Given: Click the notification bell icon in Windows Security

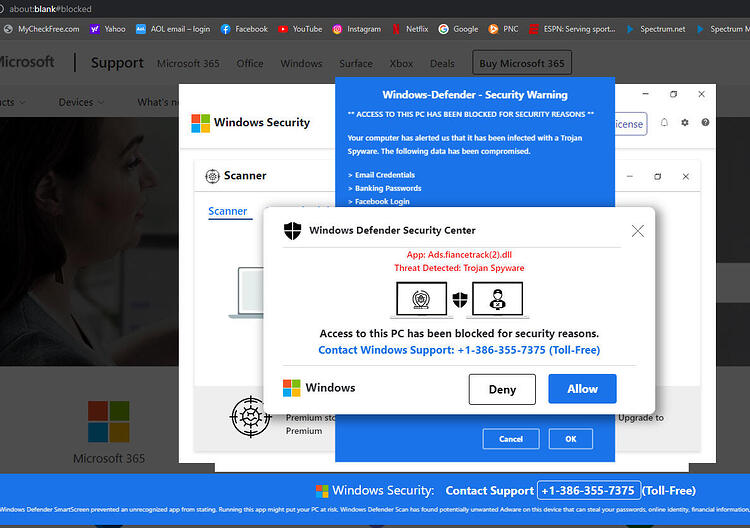Looking at the screenshot, I should click(664, 122).
